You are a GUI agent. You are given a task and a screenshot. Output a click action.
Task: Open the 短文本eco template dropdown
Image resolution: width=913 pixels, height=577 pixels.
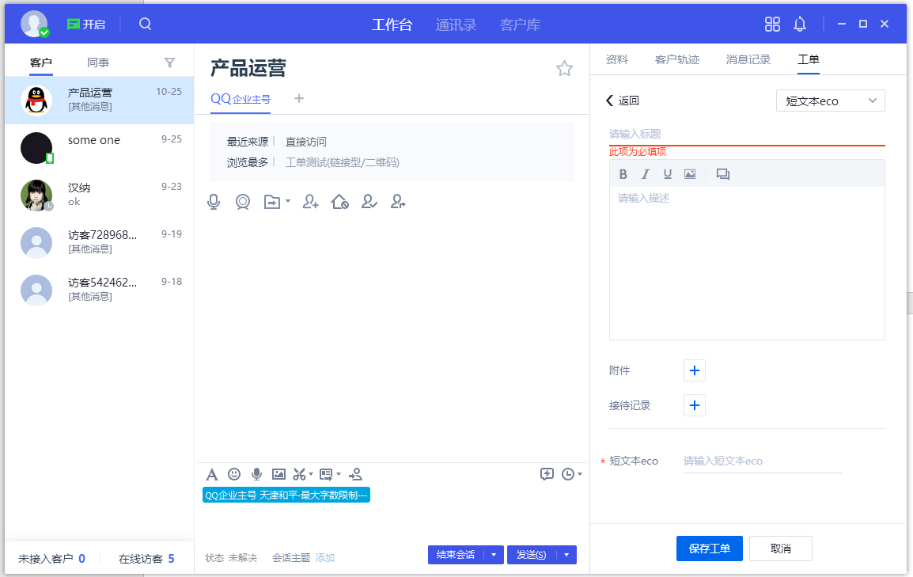click(x=830, y=101)
